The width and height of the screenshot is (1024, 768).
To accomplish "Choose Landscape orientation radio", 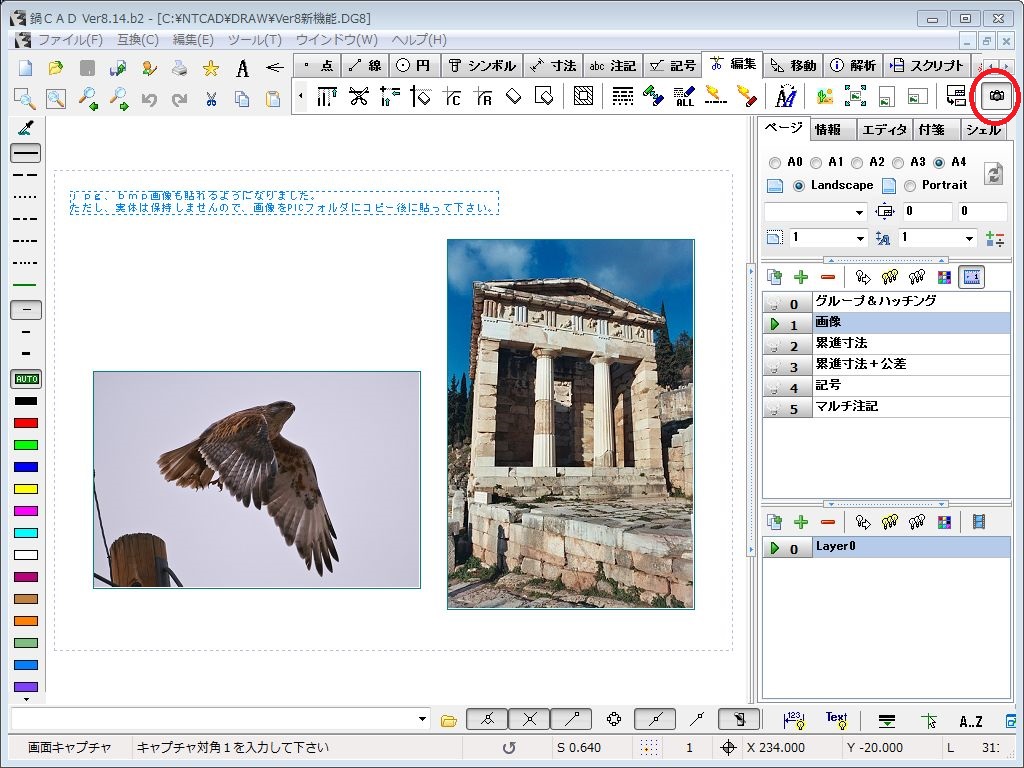I will 798,186.
